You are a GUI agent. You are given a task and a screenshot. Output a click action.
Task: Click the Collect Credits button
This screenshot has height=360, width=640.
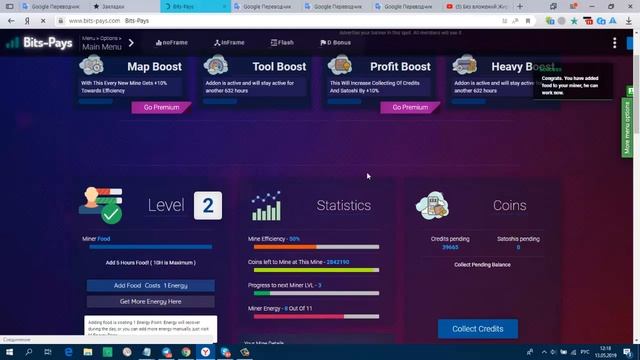[478, 329]
